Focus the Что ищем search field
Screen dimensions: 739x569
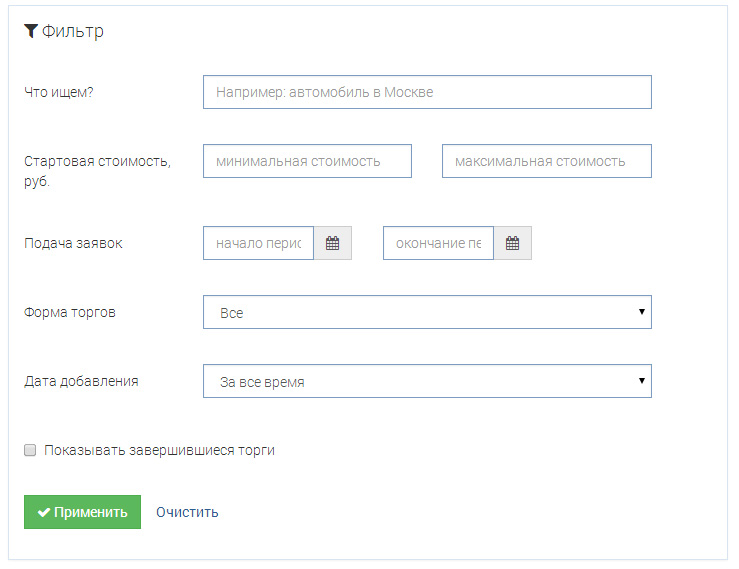point(427,92)
